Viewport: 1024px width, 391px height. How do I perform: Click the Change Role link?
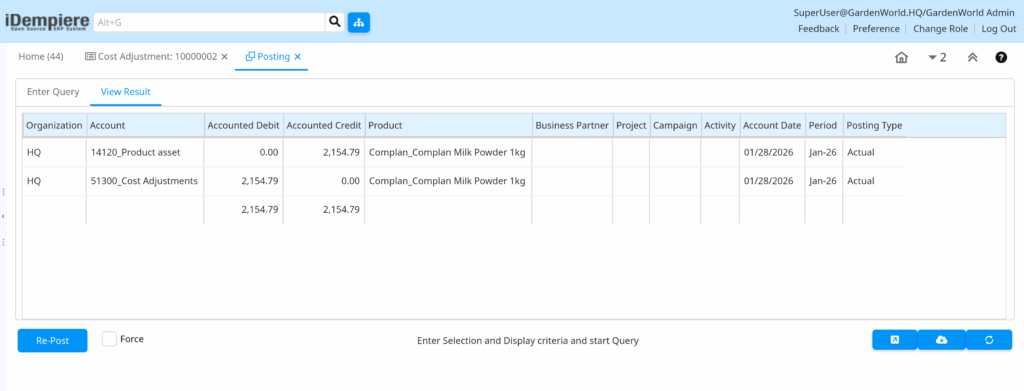tap(940, 29)
